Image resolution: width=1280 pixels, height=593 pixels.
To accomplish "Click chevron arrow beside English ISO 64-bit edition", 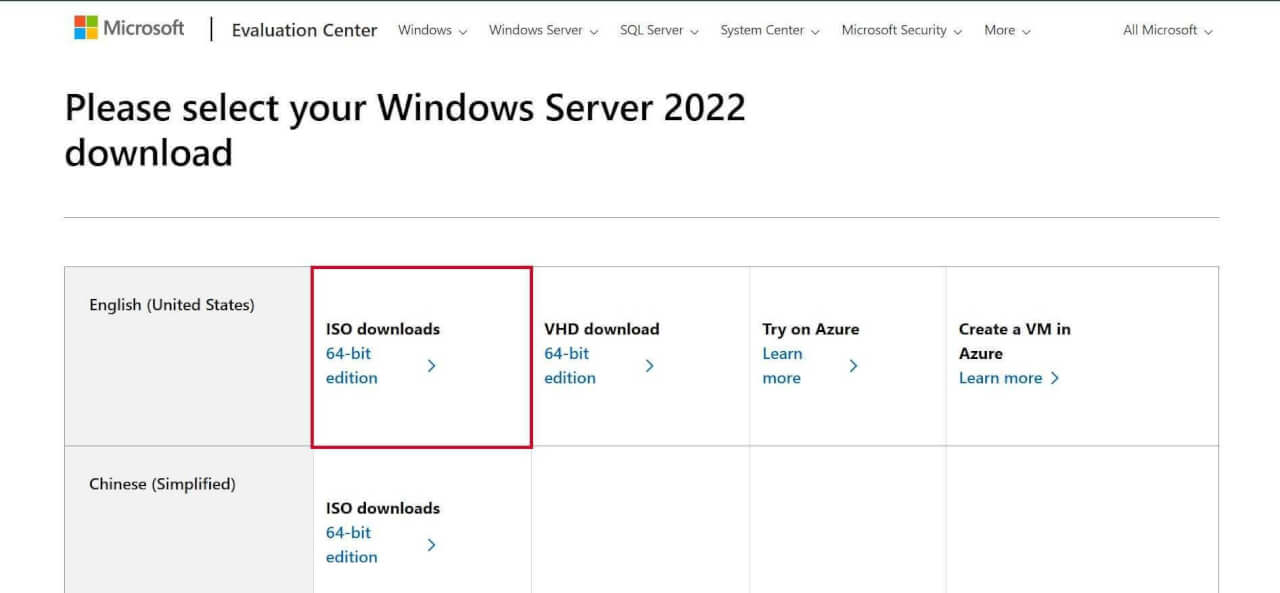I will (x=432, y=365).
